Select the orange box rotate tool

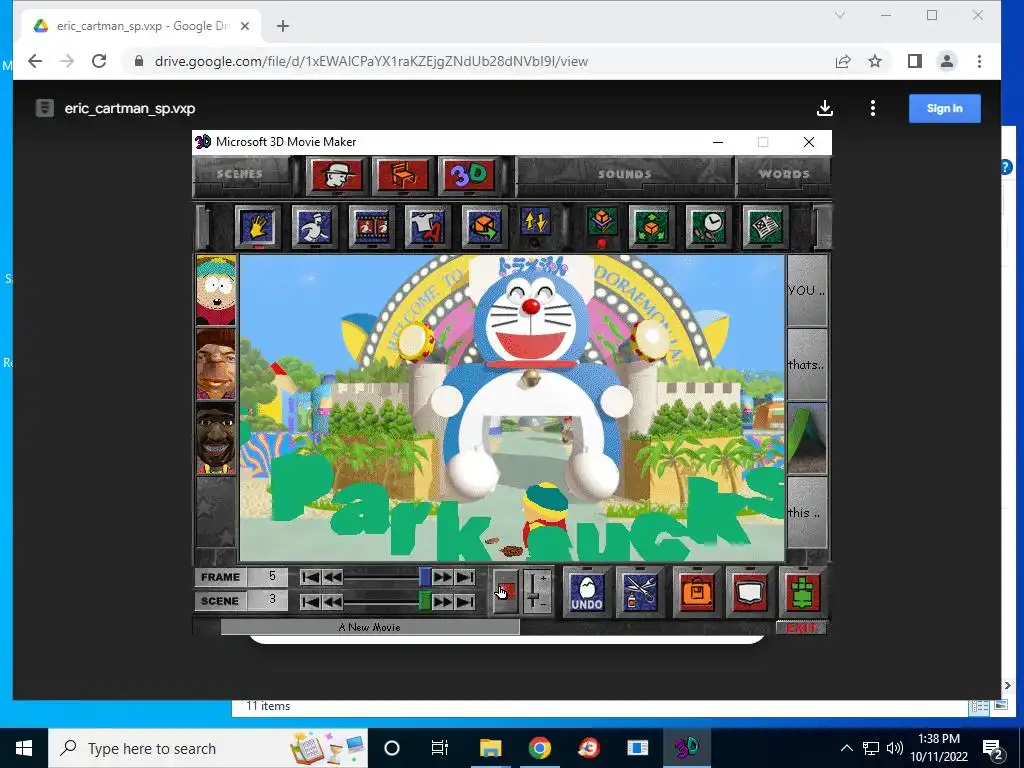tap(485, 227)
